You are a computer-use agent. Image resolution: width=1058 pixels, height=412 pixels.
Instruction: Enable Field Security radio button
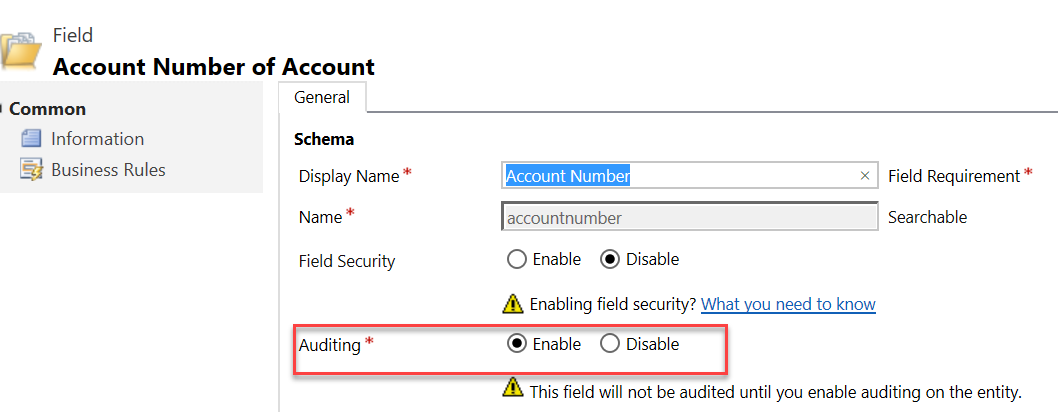point(517,260)
